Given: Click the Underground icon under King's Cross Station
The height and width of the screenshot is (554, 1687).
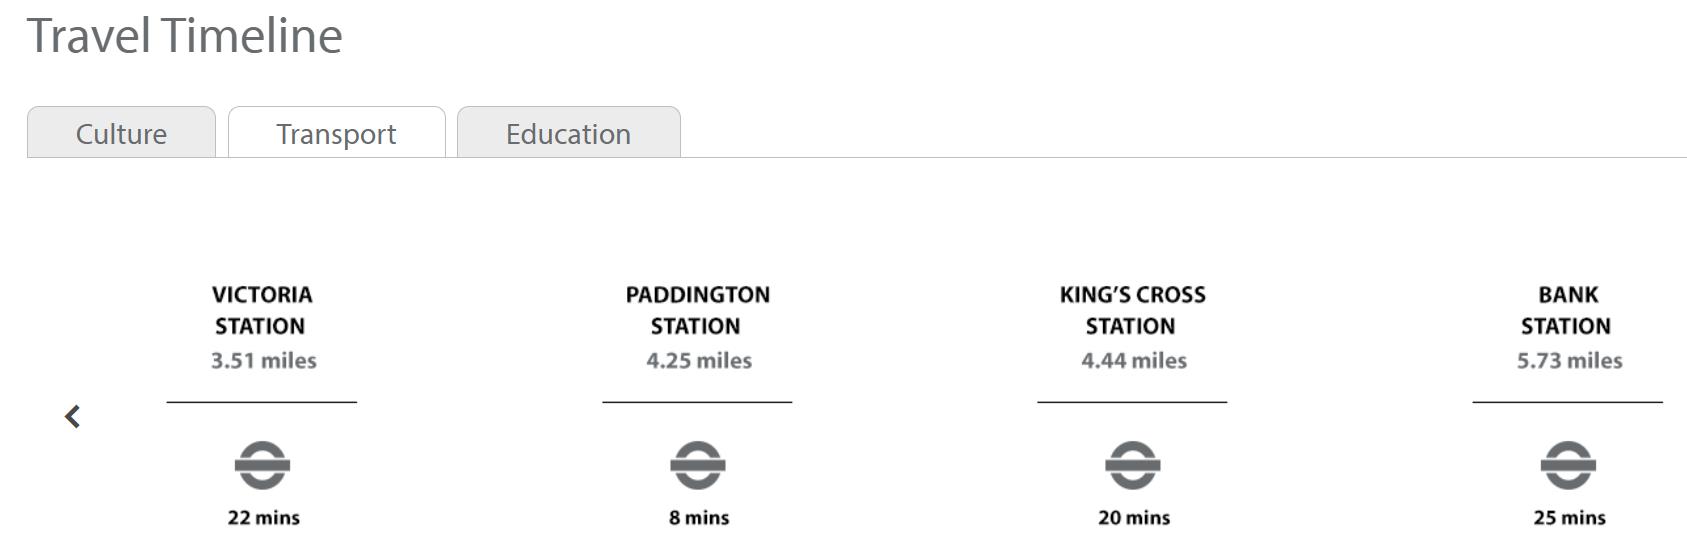Looking at the screenshot, I should (x=1133, y=465).
